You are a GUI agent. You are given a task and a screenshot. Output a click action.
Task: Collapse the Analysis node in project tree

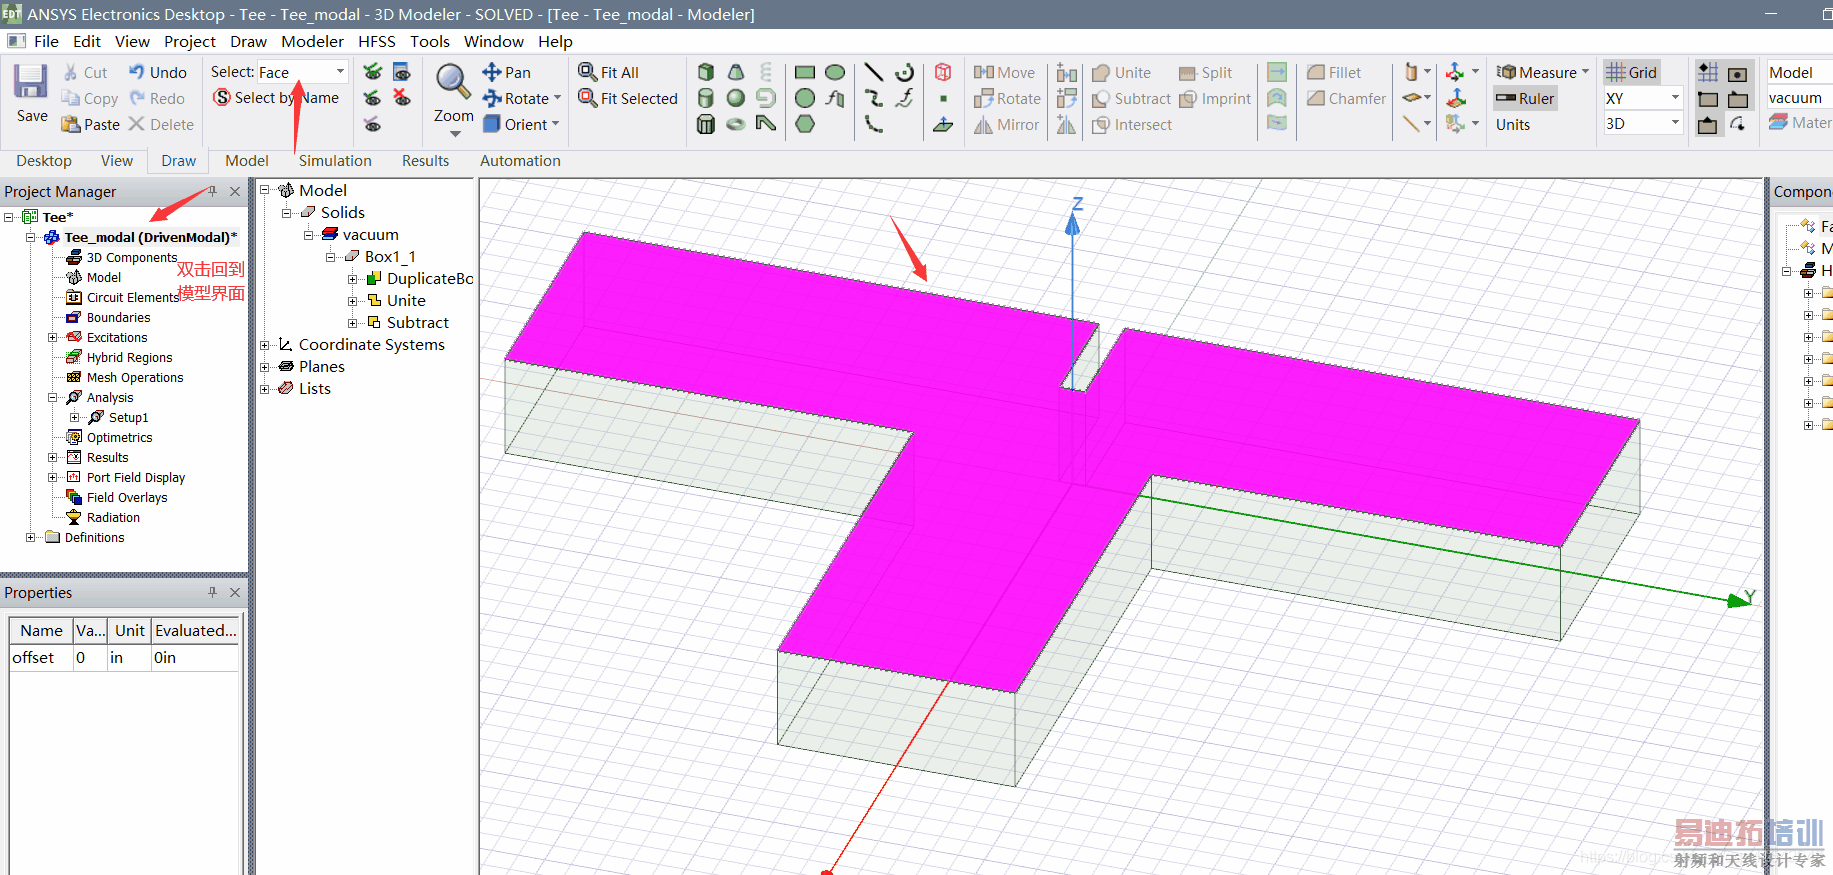(53, 397)
